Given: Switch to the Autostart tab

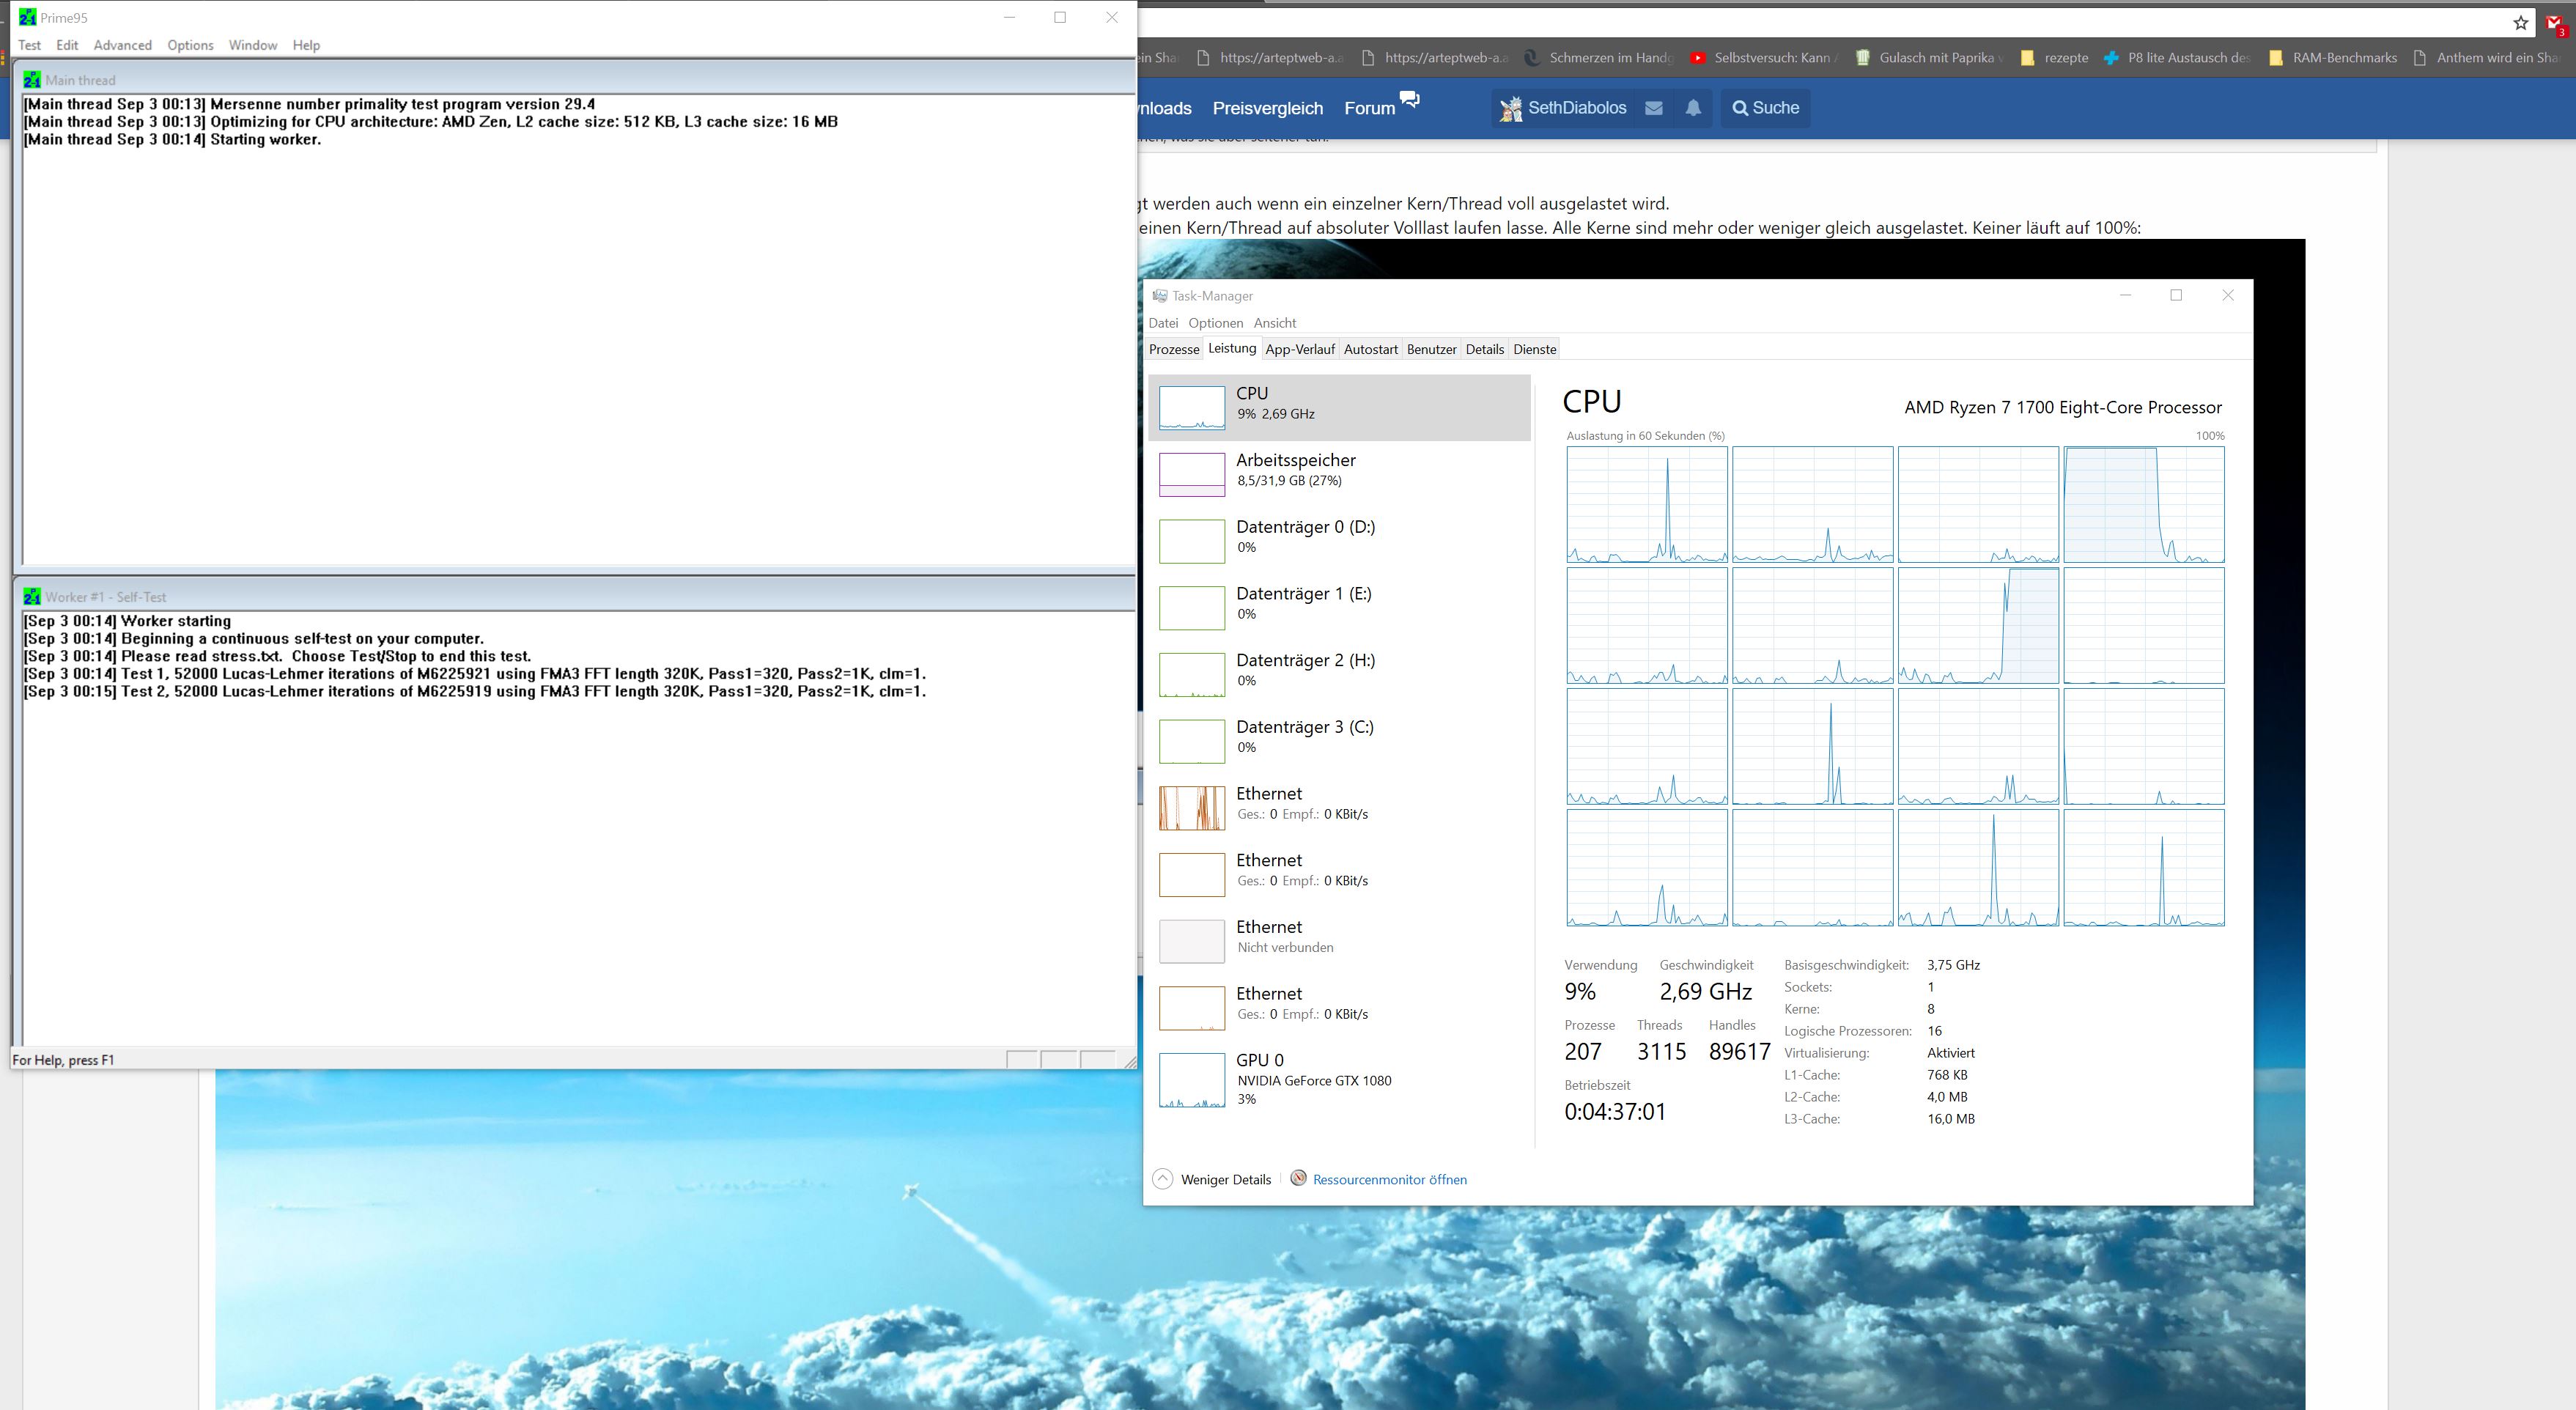Looking at the screenshot, I should 1370,349.
